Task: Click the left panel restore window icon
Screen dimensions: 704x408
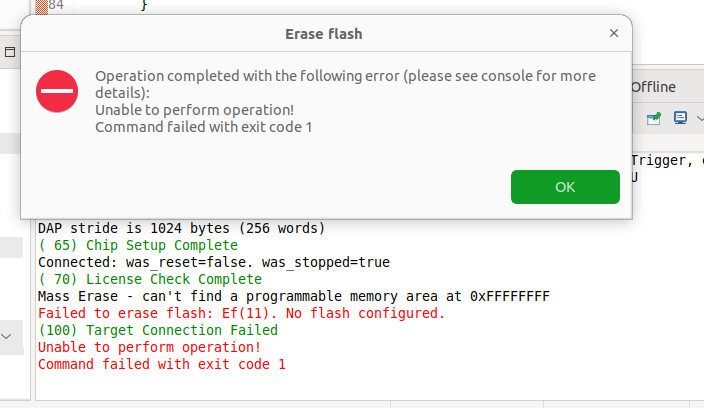Action: click(x=8, y=52)
